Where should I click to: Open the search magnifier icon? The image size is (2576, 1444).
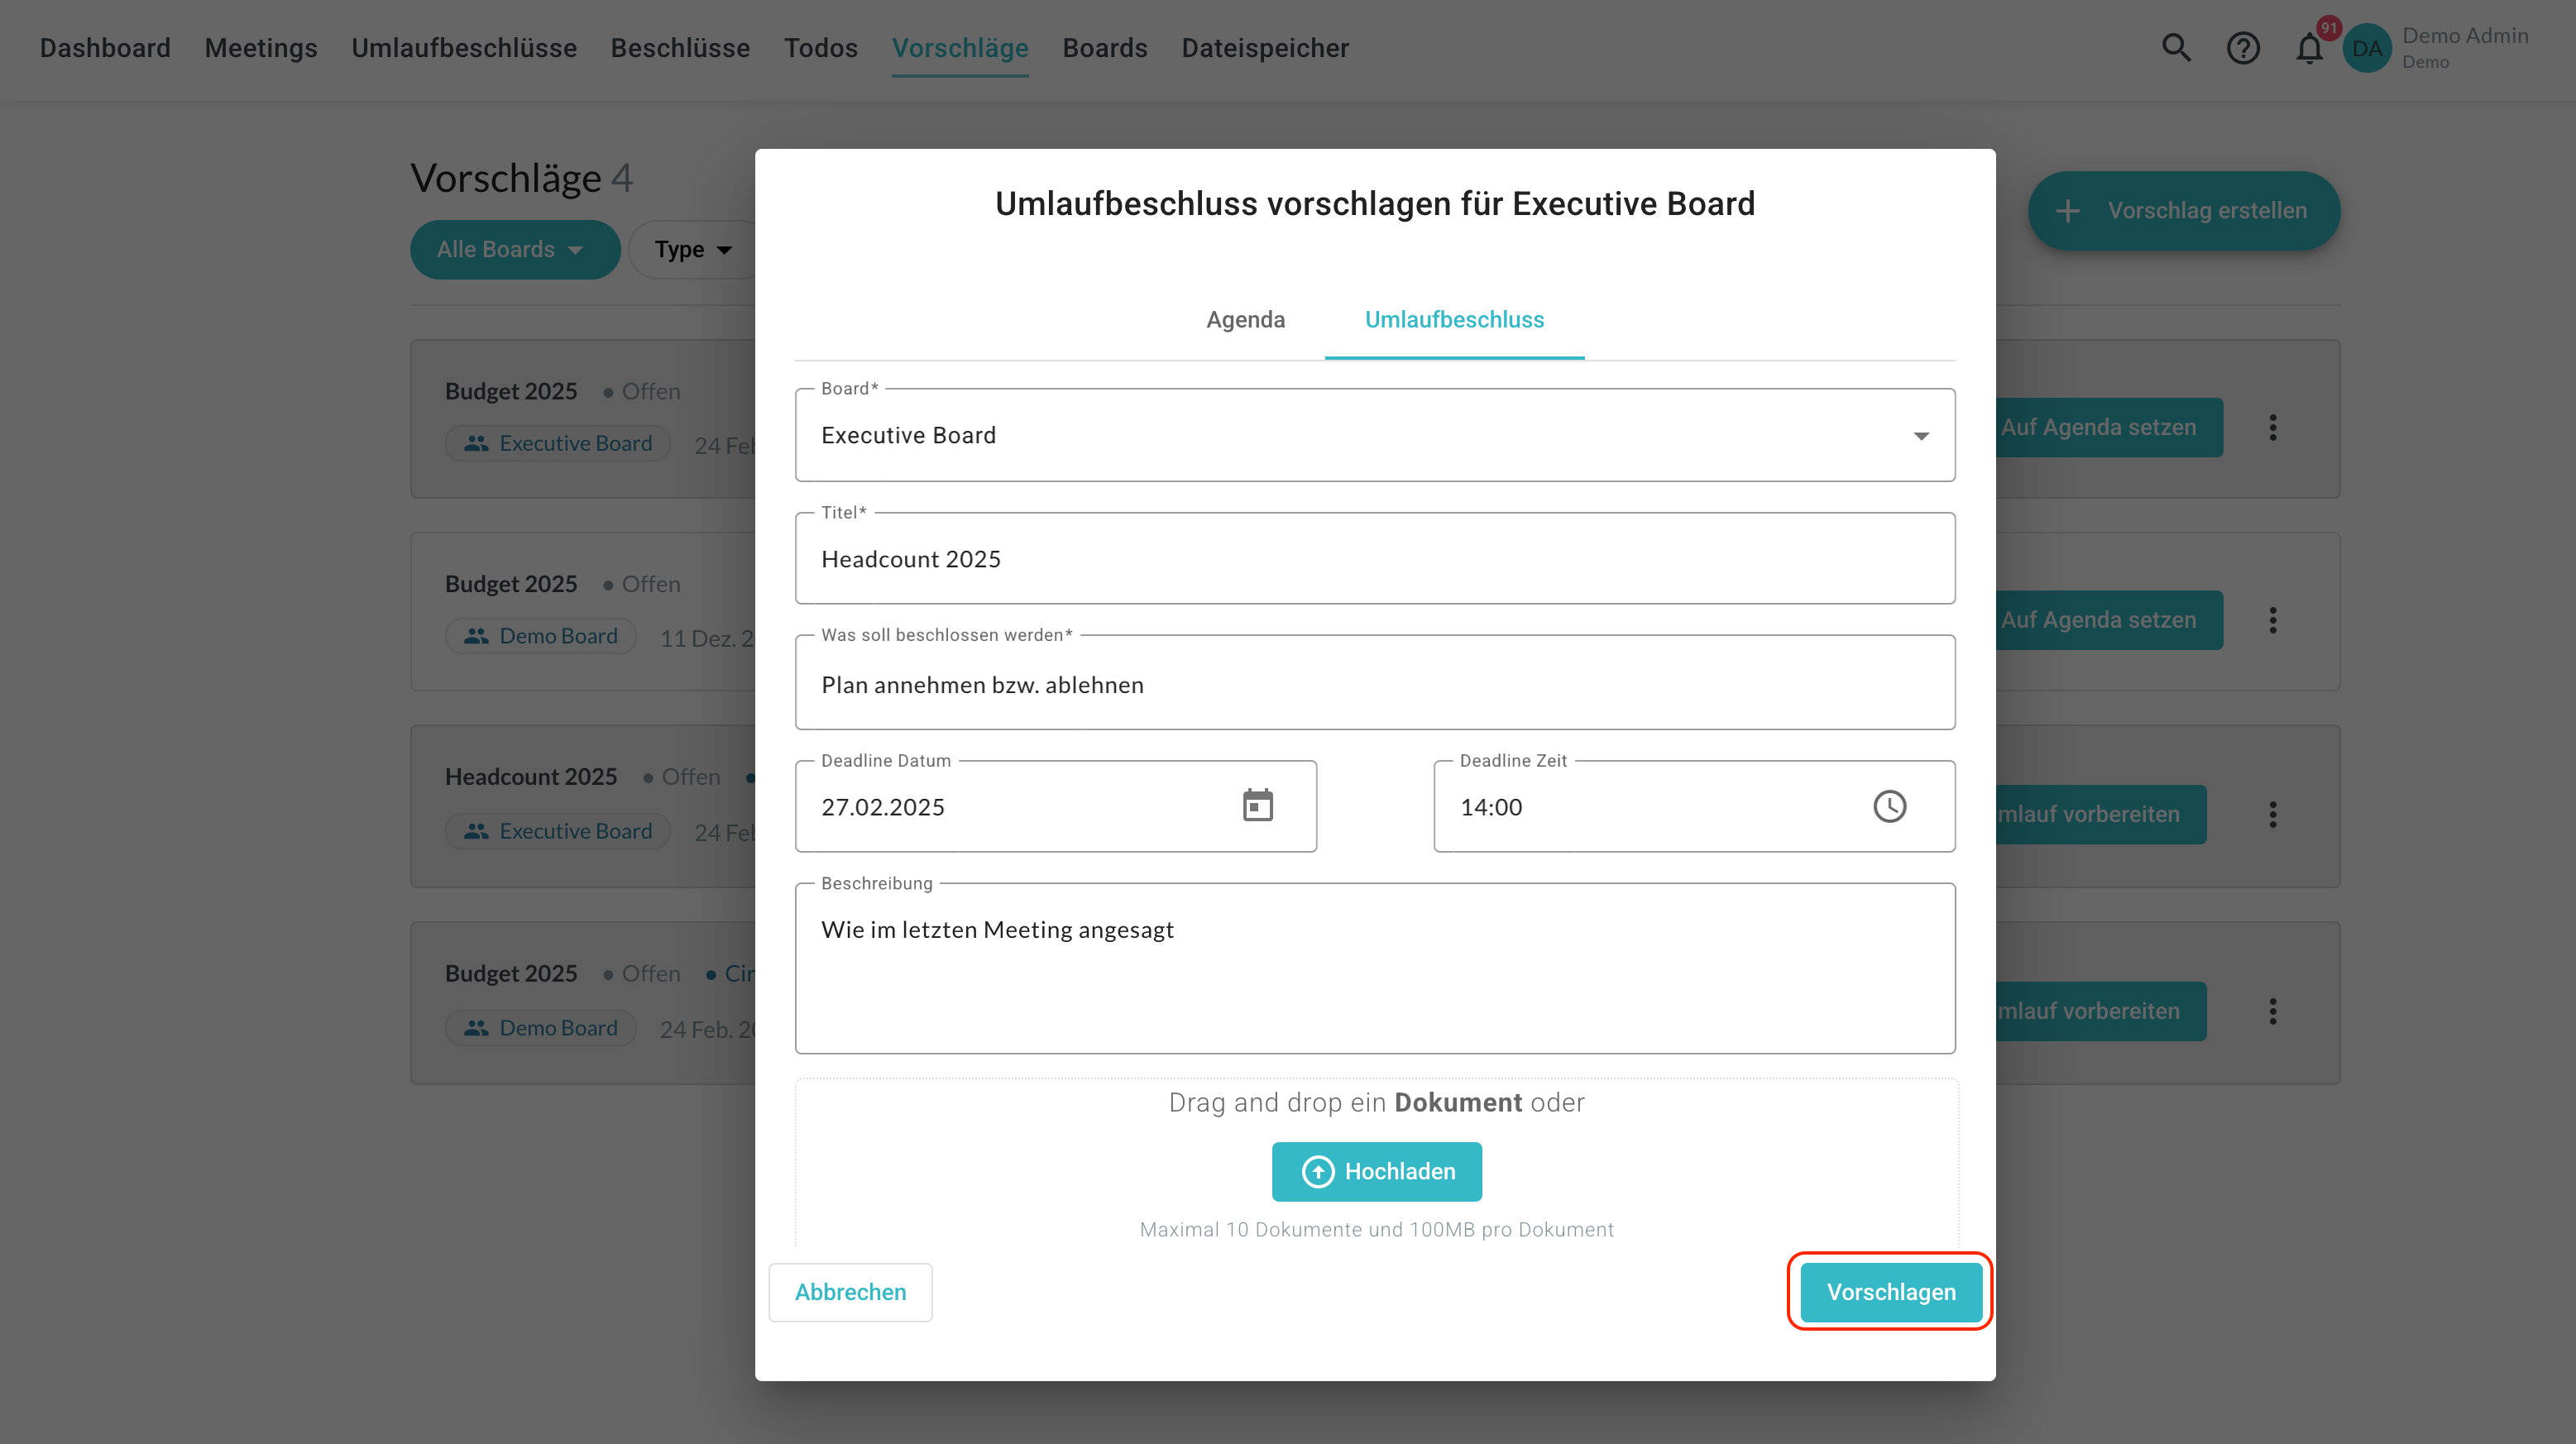pyautogui.click(x=2176, y=48)
